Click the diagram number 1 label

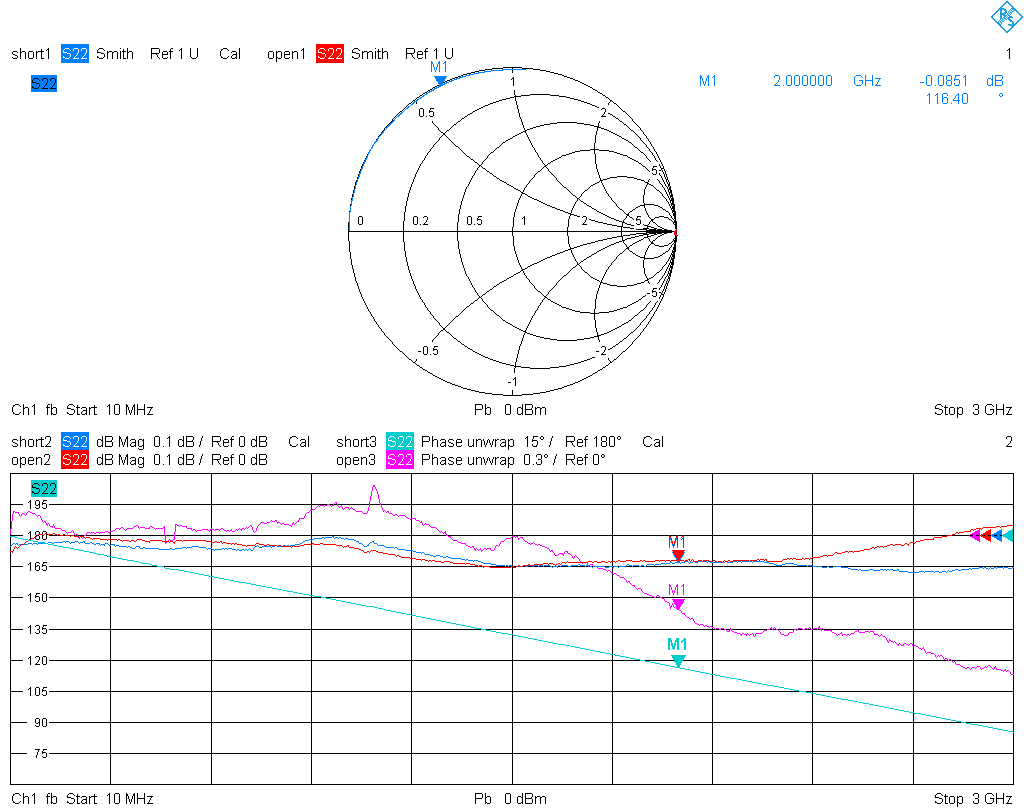[1008, 54]
